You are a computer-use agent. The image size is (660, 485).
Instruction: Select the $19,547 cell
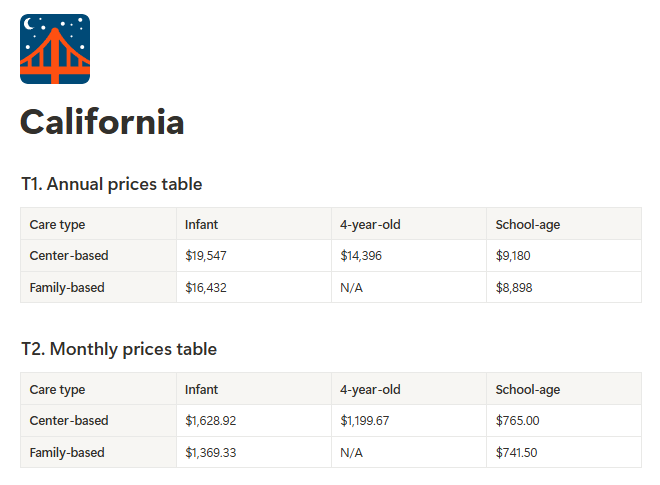point(254,256)
